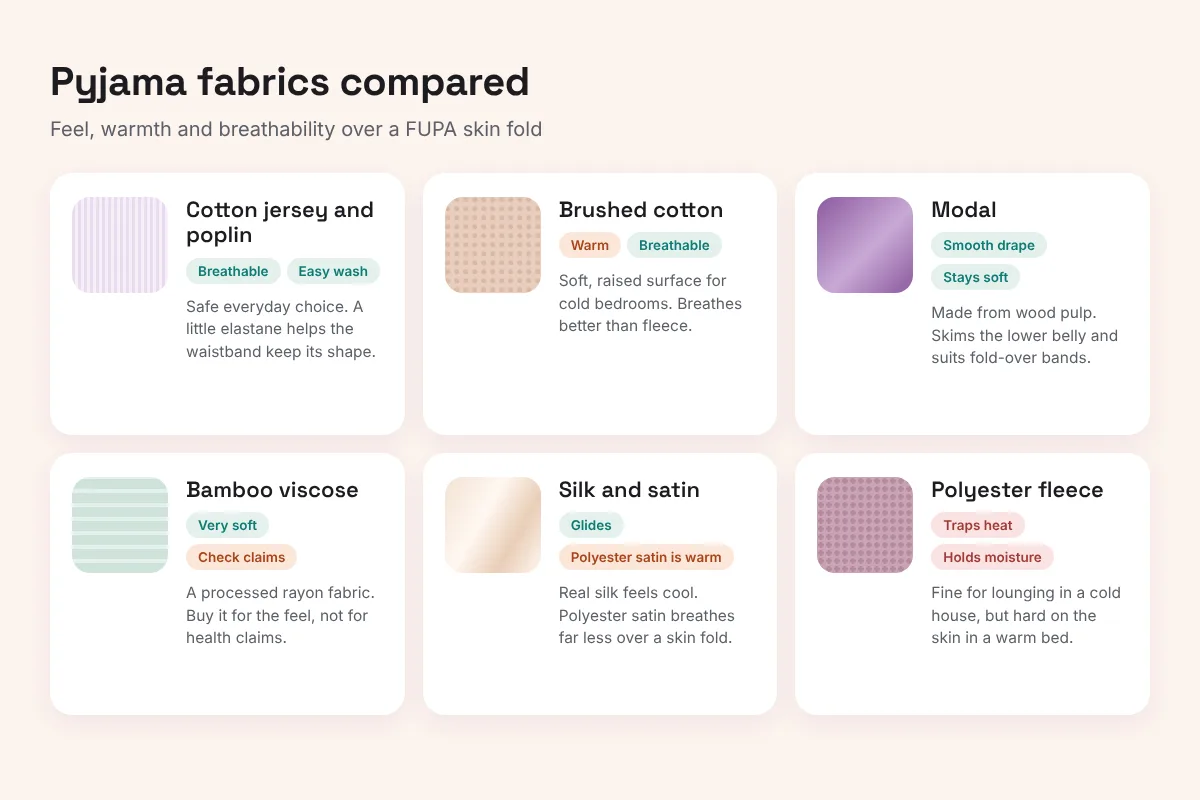1200x800 pixels.
Task: Click the Breathable tag on Brushed cotton
Action: click(x=674, y=245)
